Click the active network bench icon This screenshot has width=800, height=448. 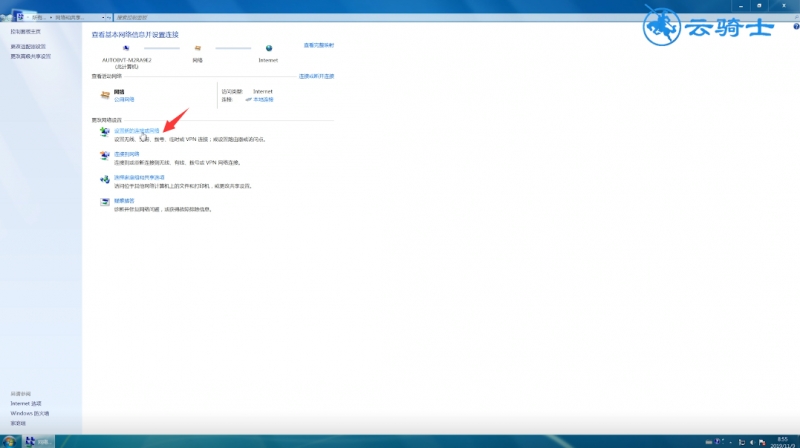pos(105,95)
